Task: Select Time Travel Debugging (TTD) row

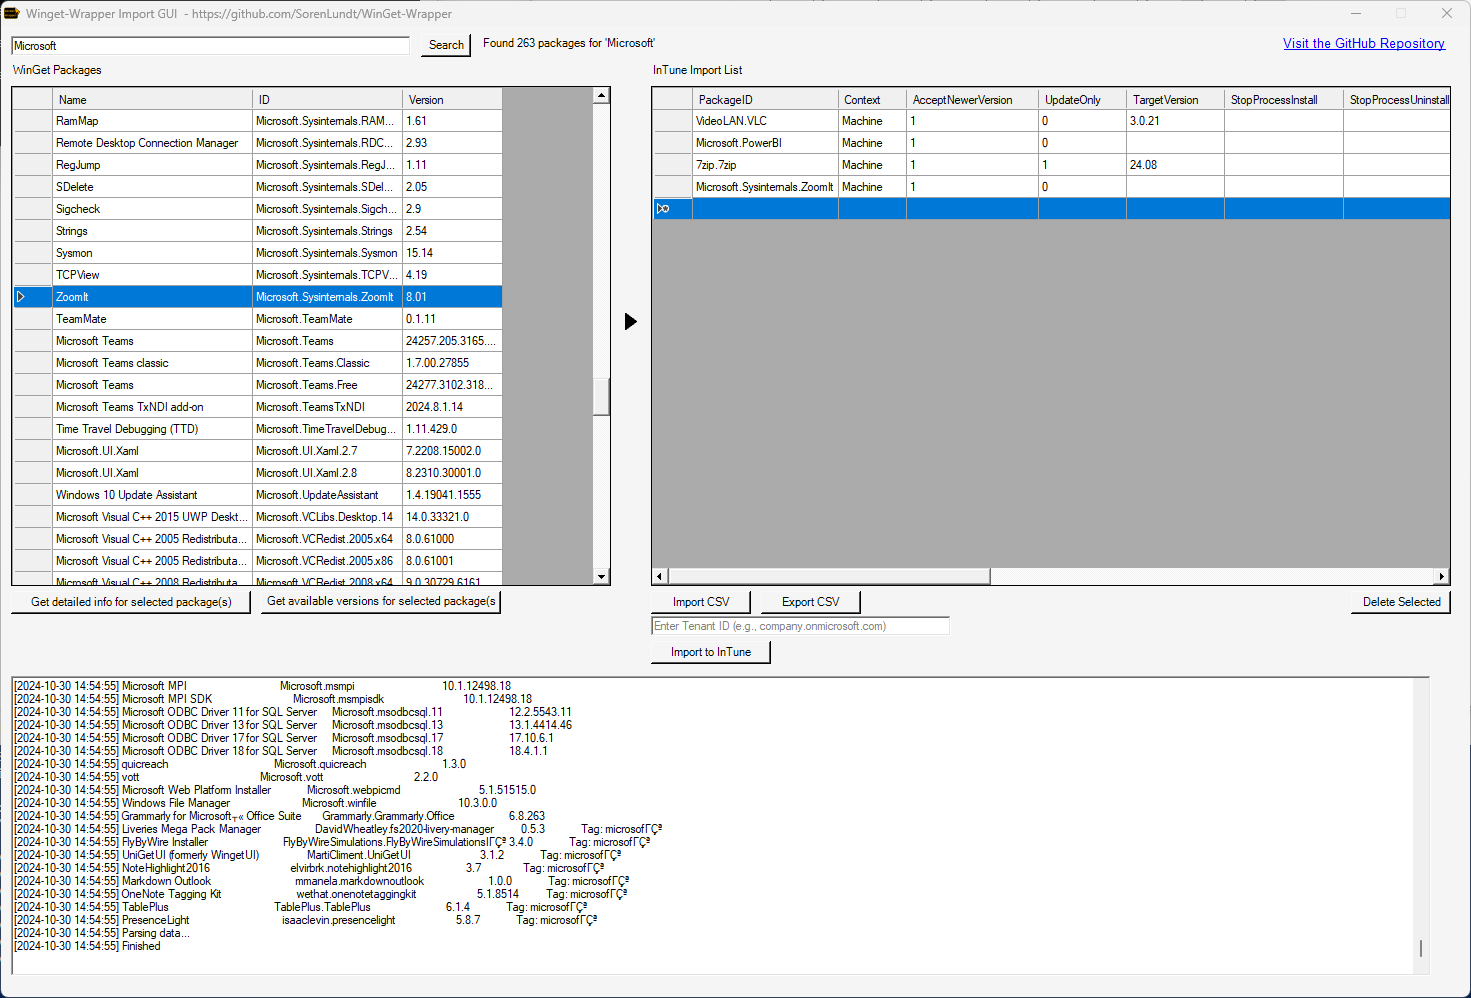Action: click(257, 429)
